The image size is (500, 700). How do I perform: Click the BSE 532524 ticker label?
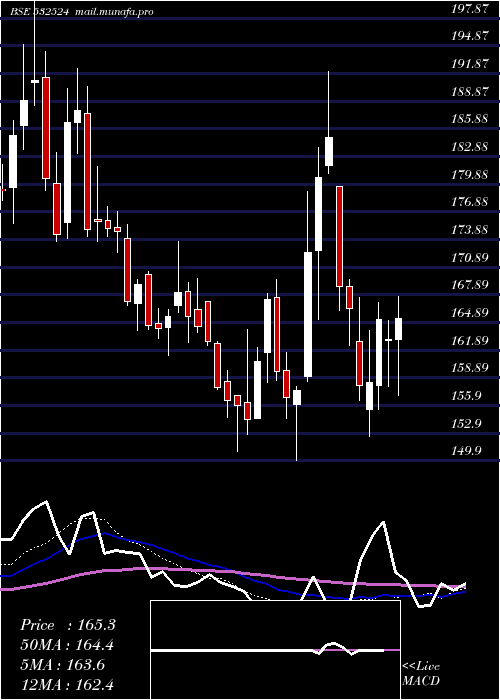click(x=39, y=12)
